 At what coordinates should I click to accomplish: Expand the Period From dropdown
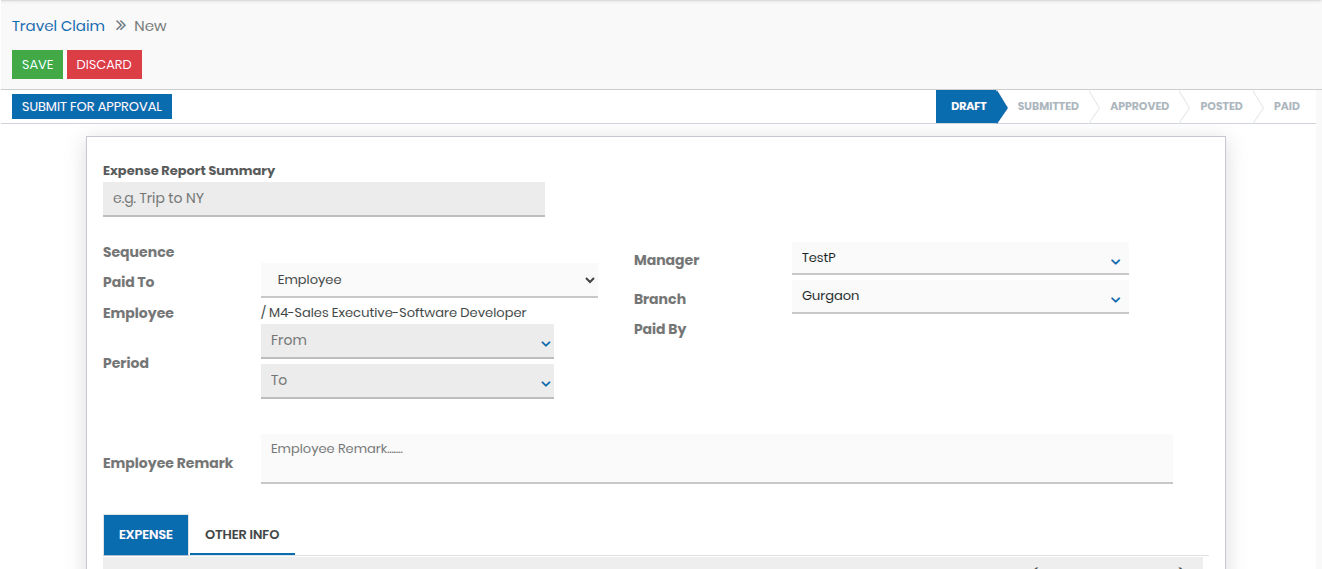pos(407,341)
